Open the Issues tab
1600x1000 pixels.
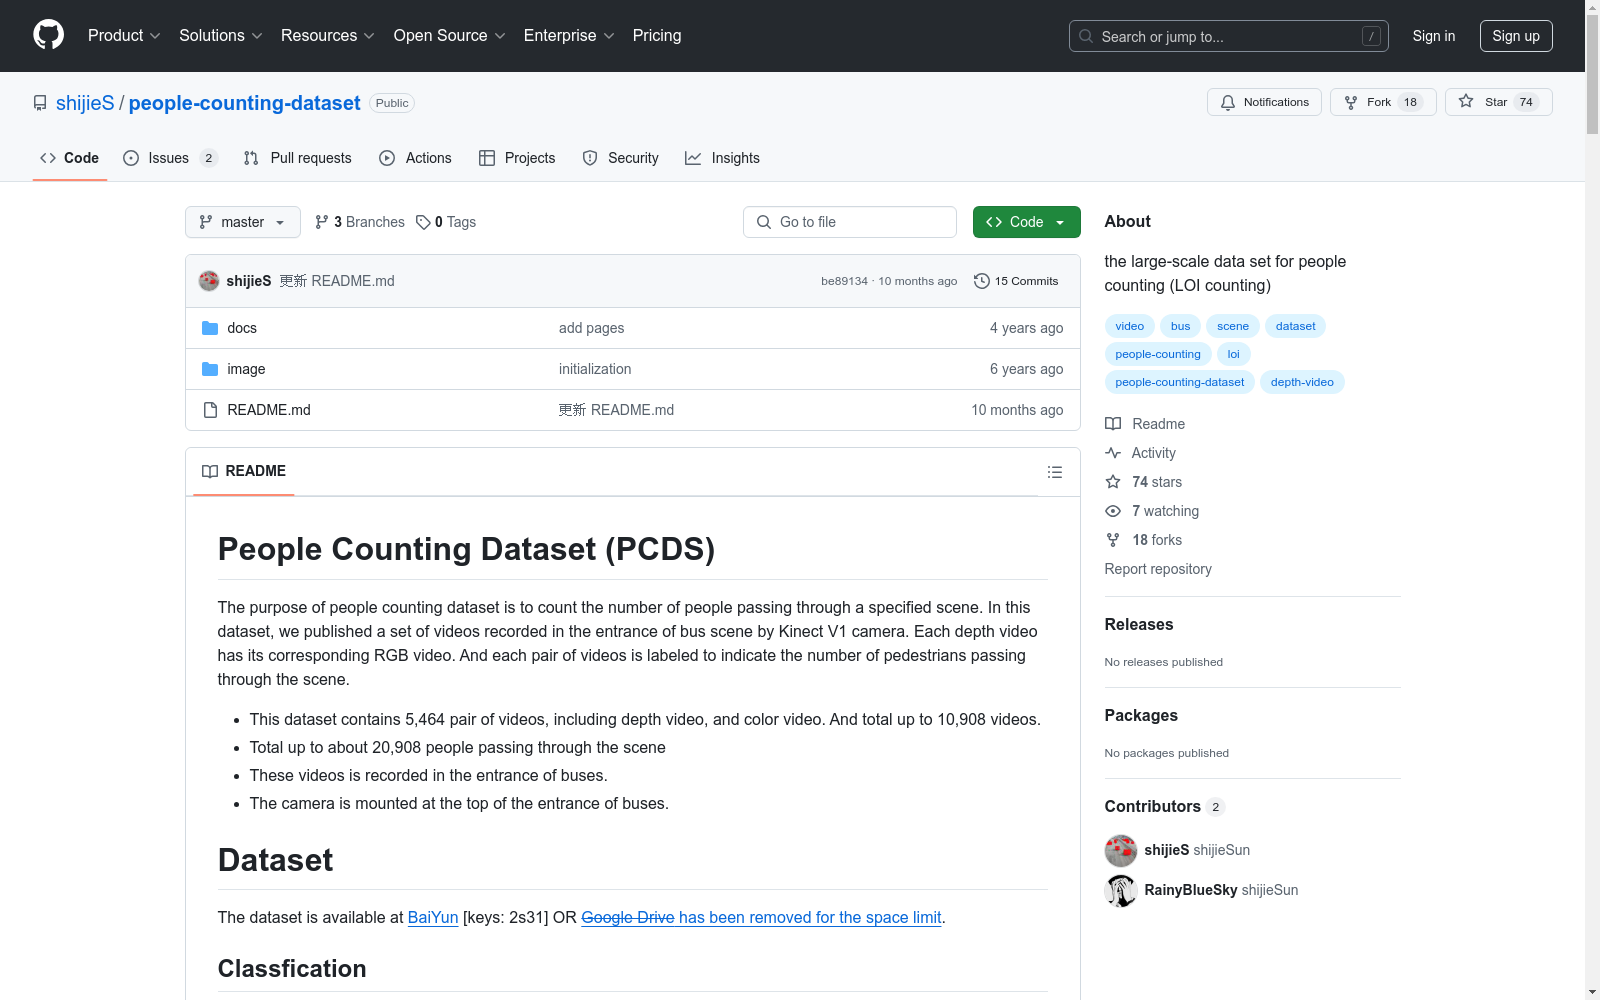tap(170, 158)
